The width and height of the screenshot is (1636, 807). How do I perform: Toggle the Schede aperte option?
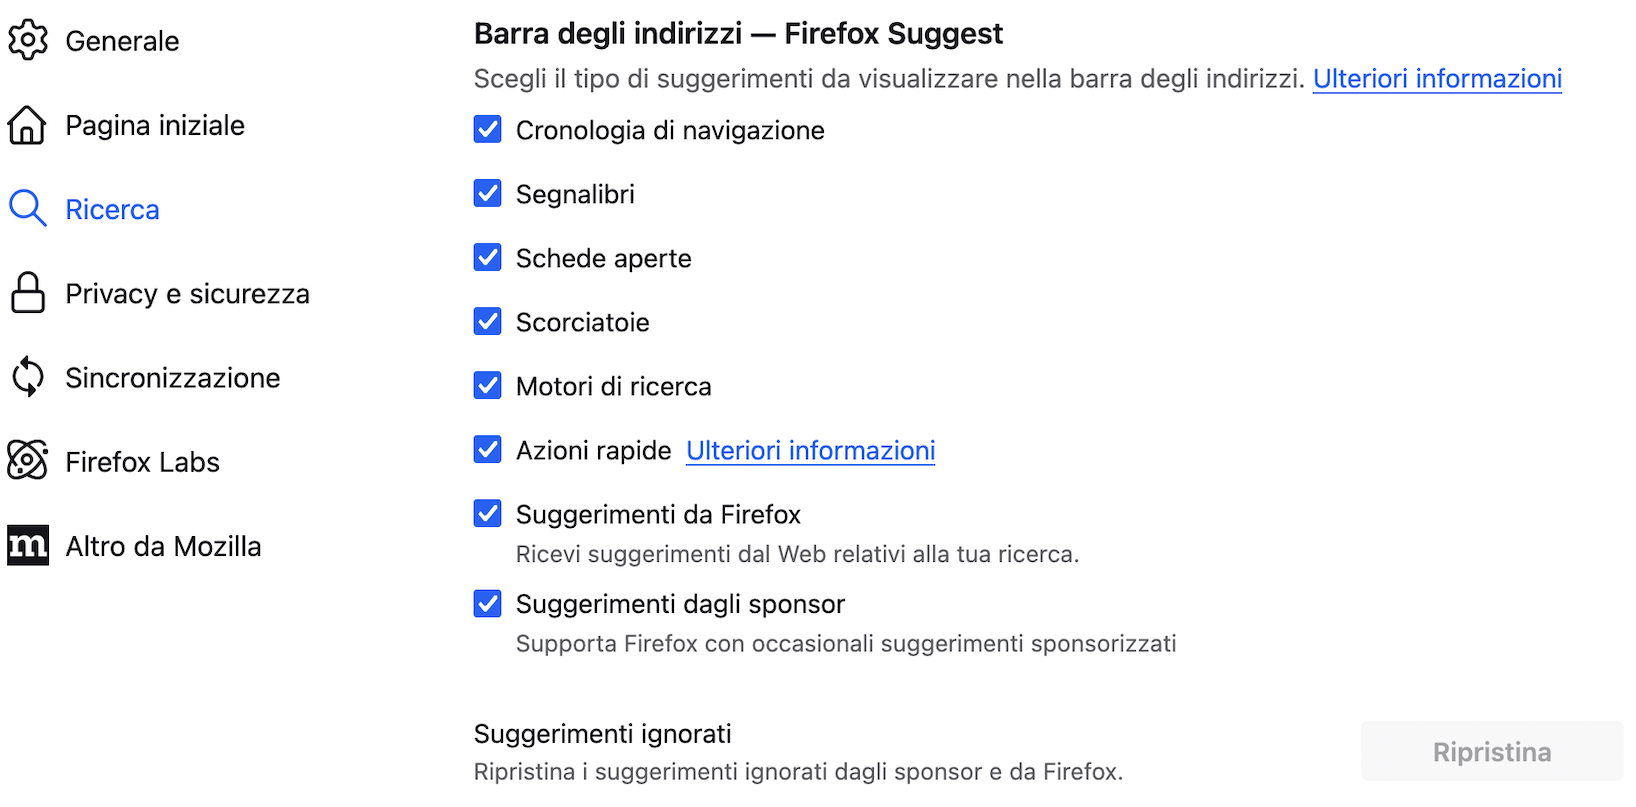pos(487,257)
